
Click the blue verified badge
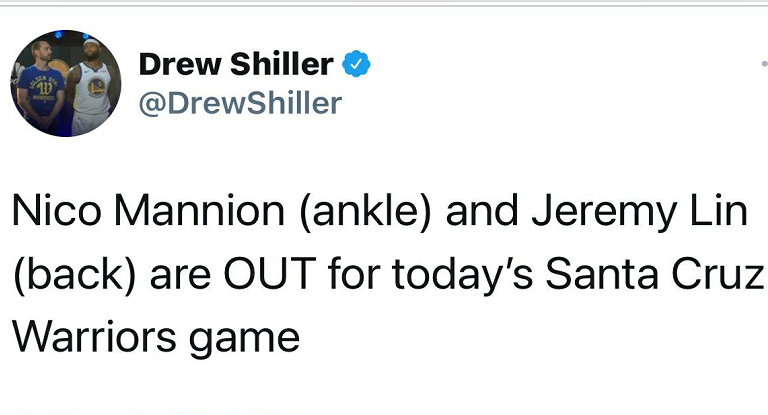[x=357, y=64]
